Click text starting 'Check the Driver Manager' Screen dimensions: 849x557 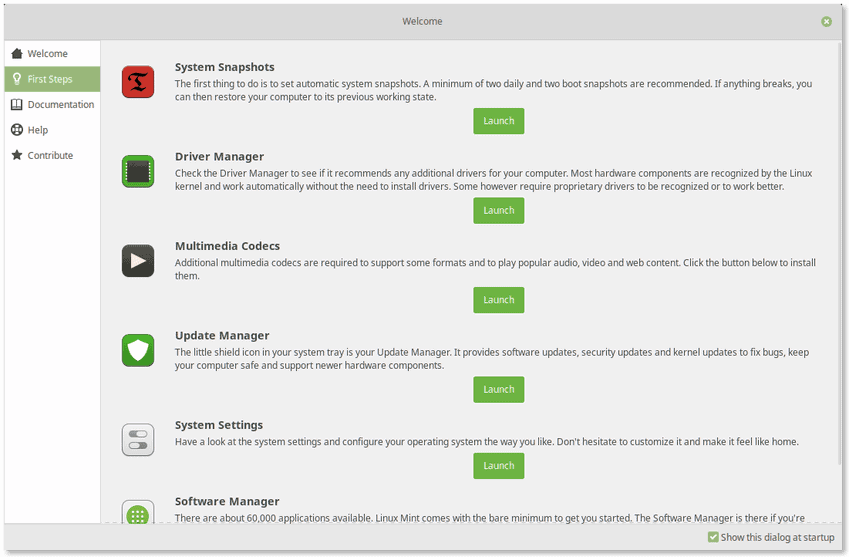(x=493, y=180)
